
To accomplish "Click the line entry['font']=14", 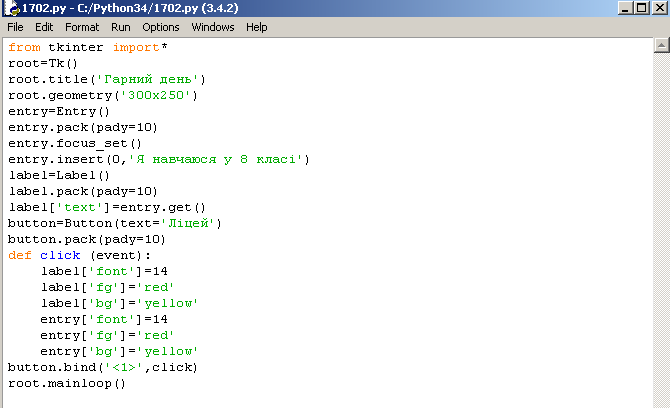I will click(x=104, y=320).
